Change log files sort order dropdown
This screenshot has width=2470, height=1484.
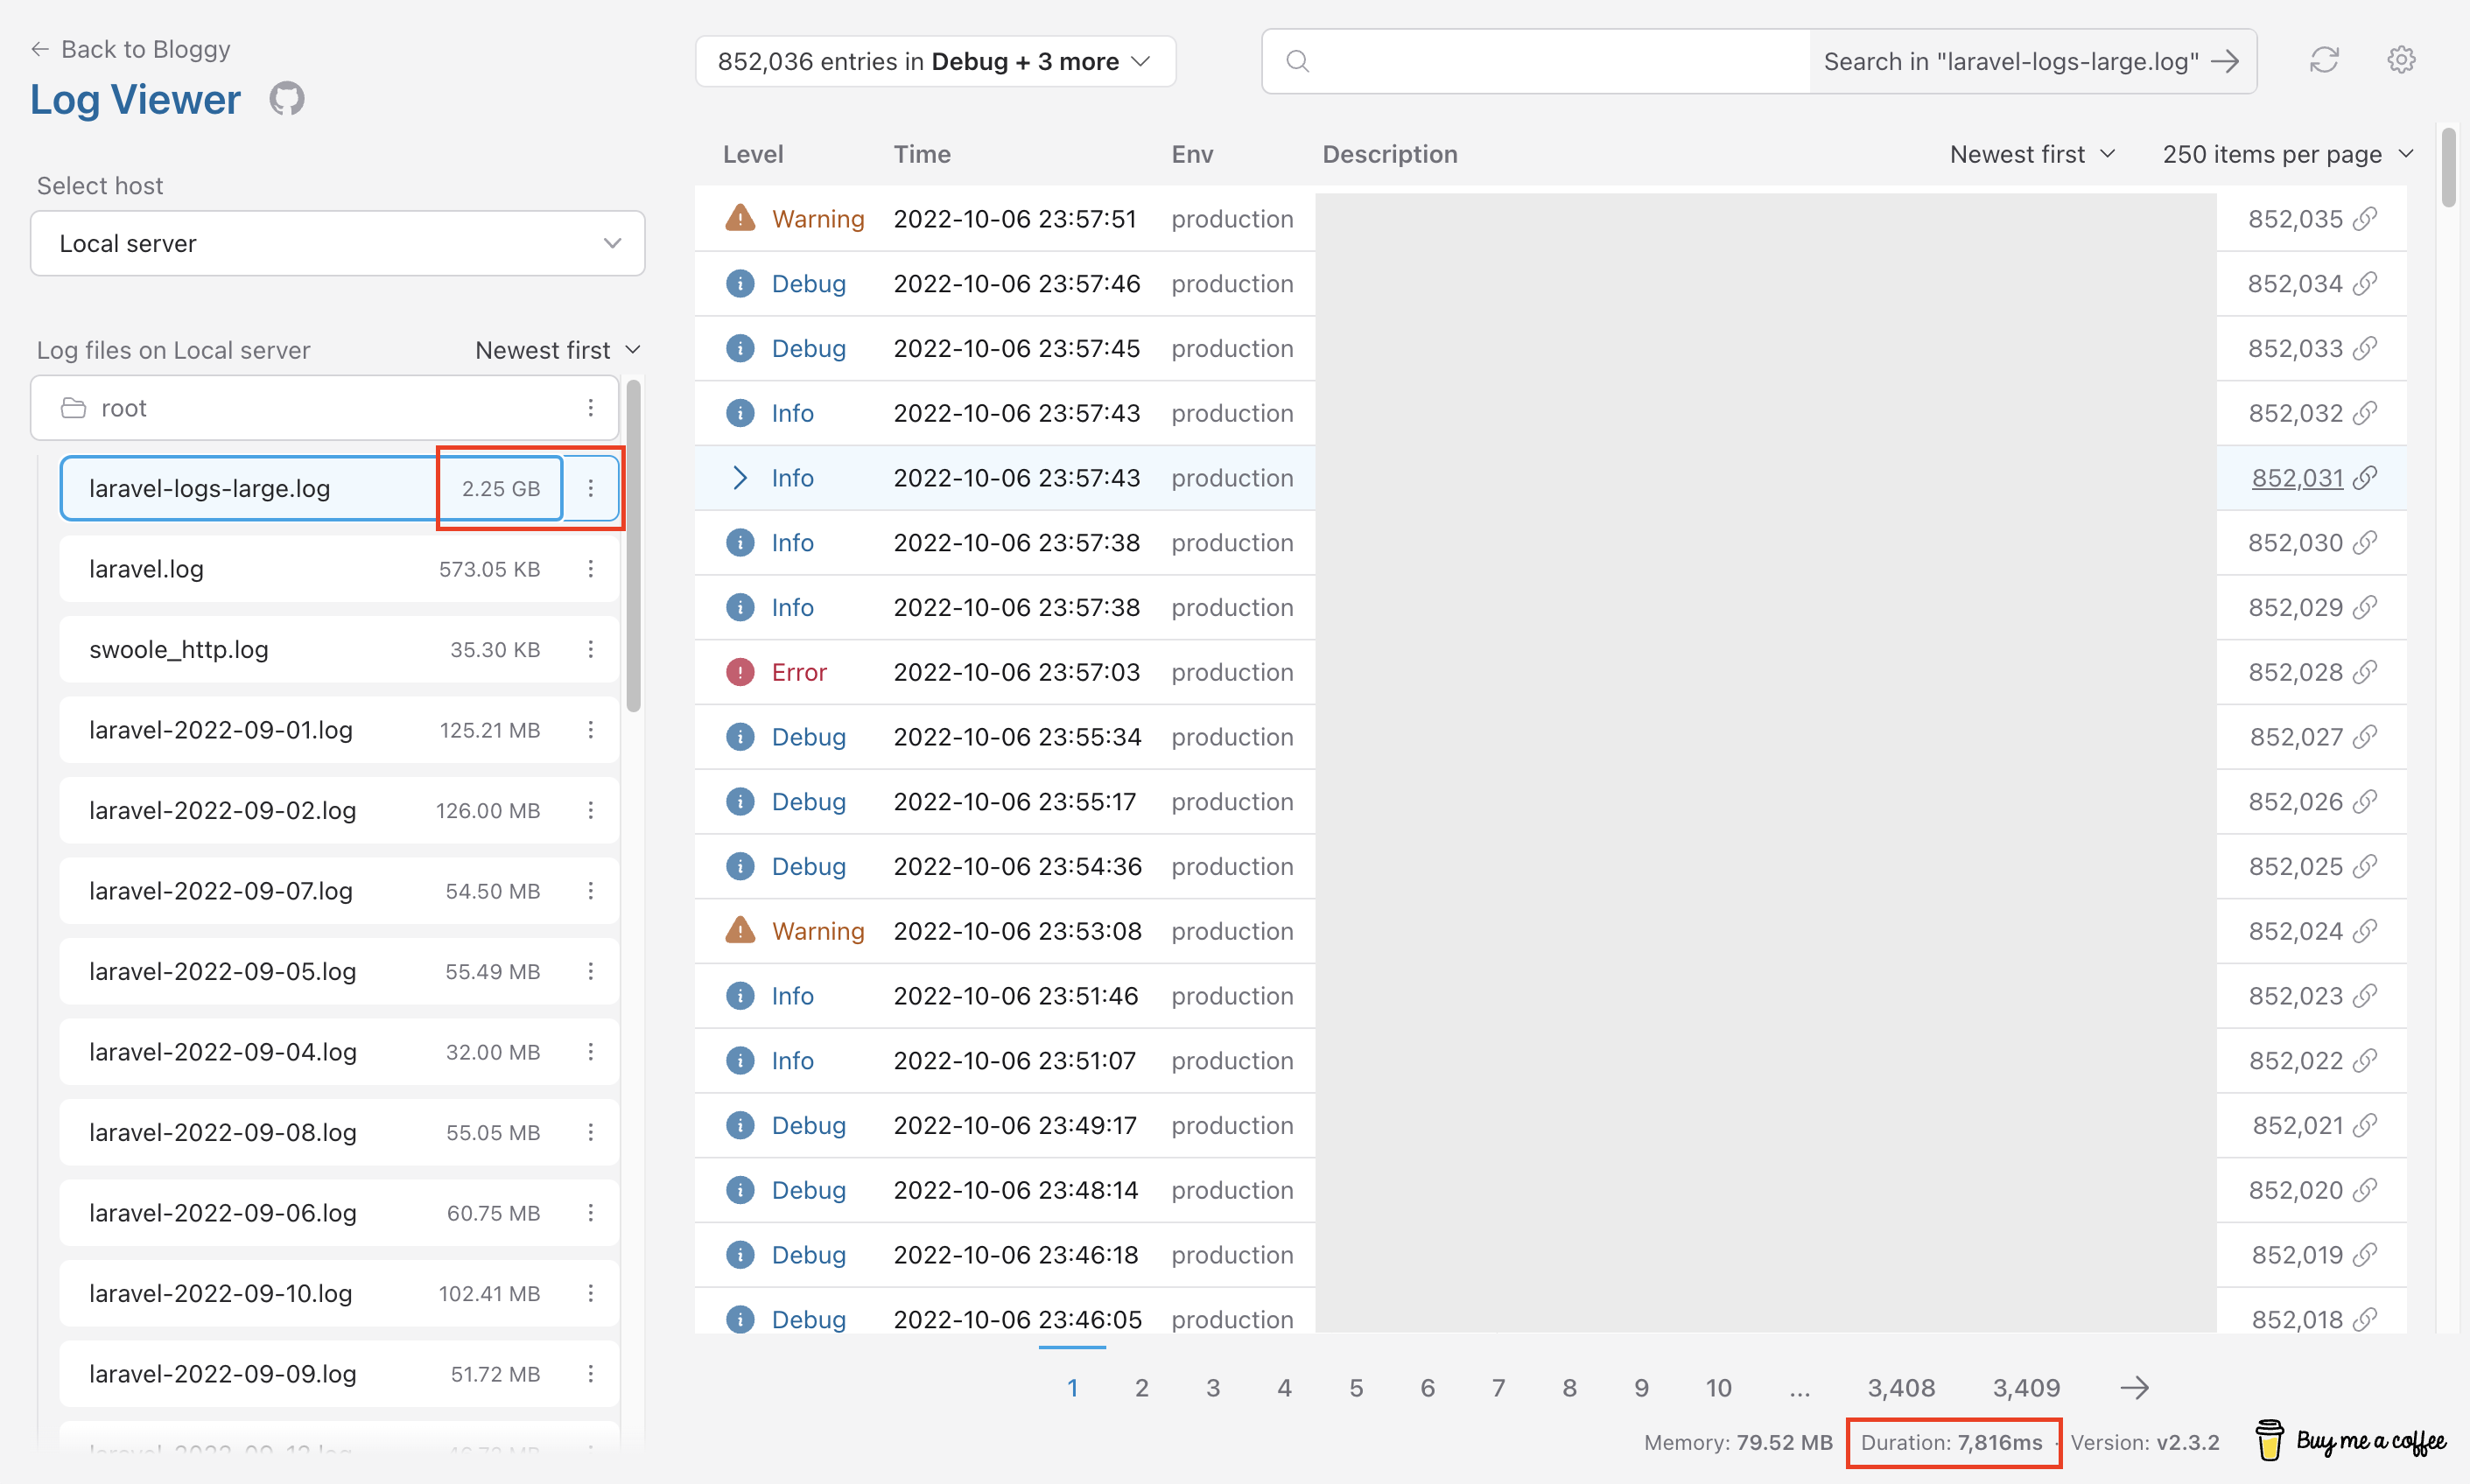(557, 350)
